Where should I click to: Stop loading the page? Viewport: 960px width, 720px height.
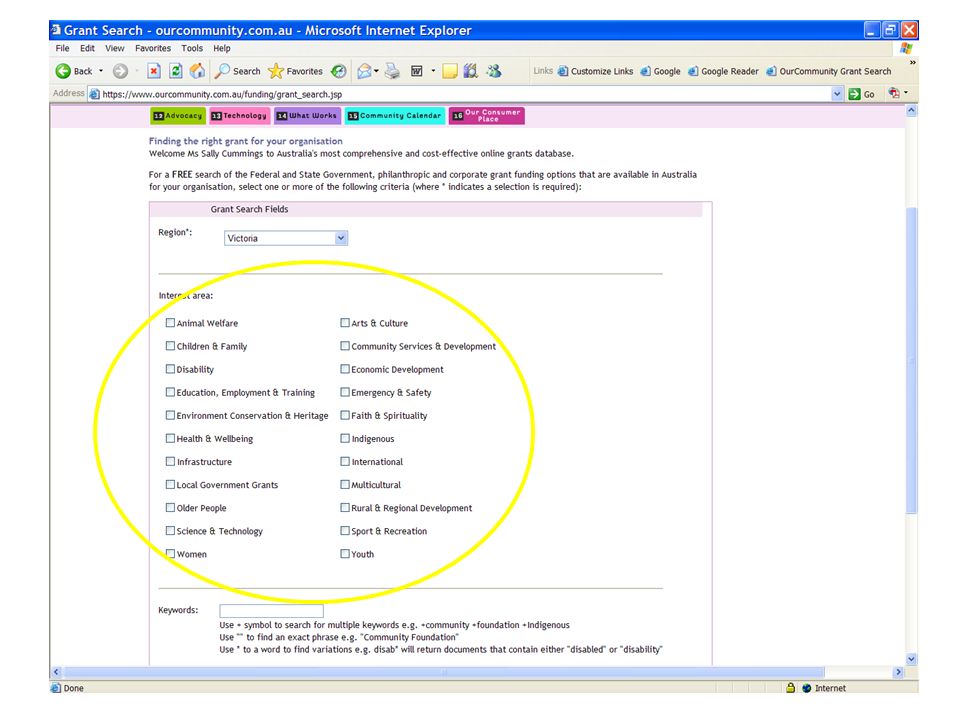(x=154, y=71)
